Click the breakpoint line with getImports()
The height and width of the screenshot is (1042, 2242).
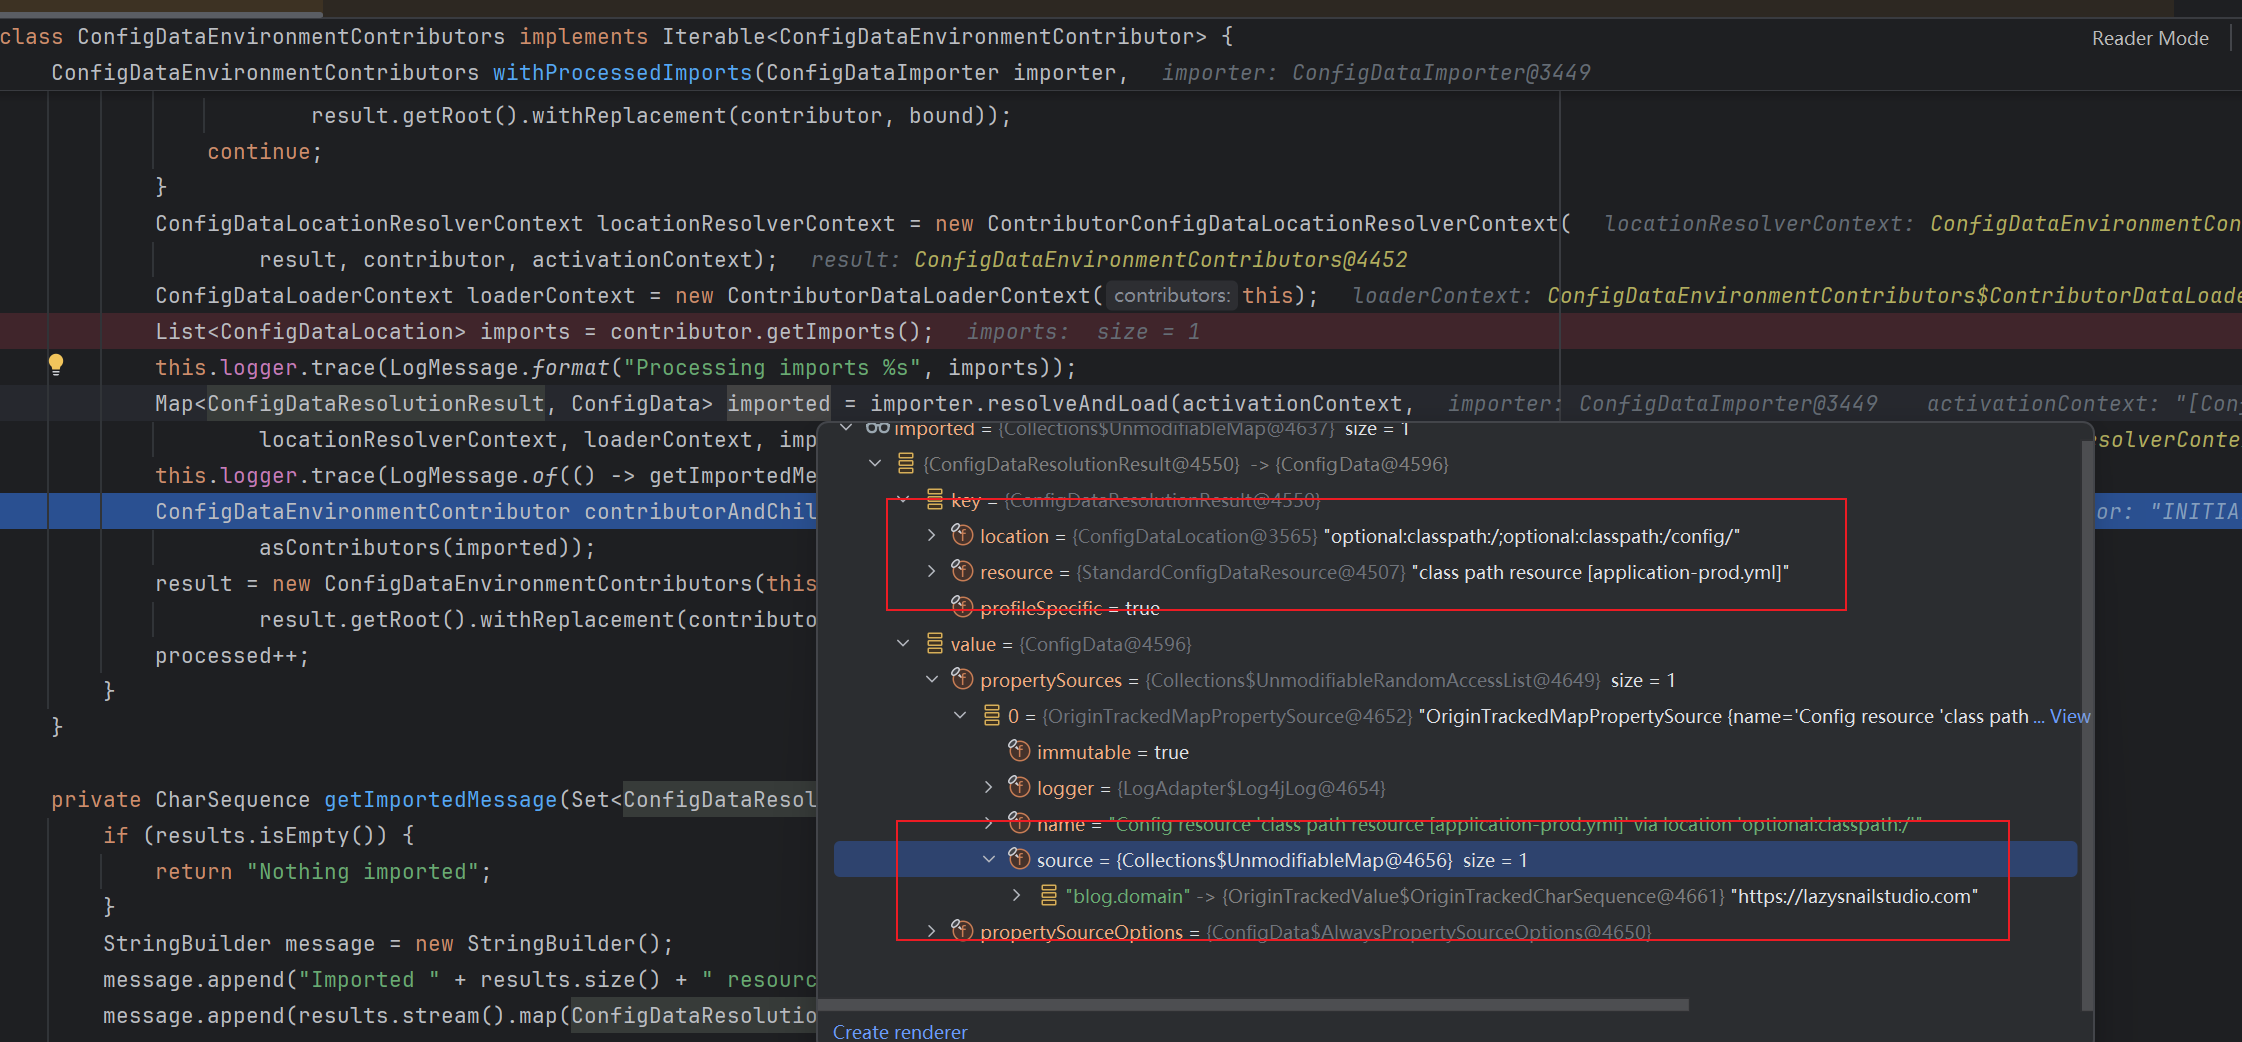1121,331
